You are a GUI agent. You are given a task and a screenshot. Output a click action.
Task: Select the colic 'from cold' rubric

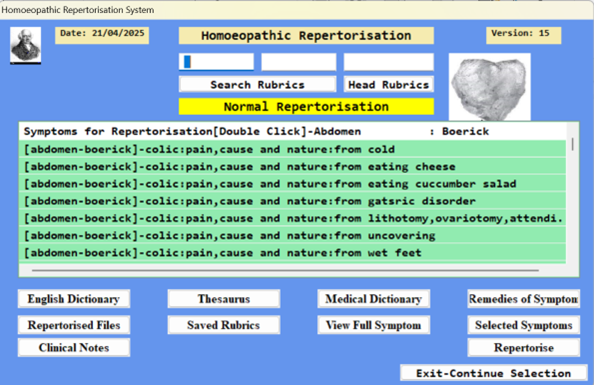[x=292, y=149]
